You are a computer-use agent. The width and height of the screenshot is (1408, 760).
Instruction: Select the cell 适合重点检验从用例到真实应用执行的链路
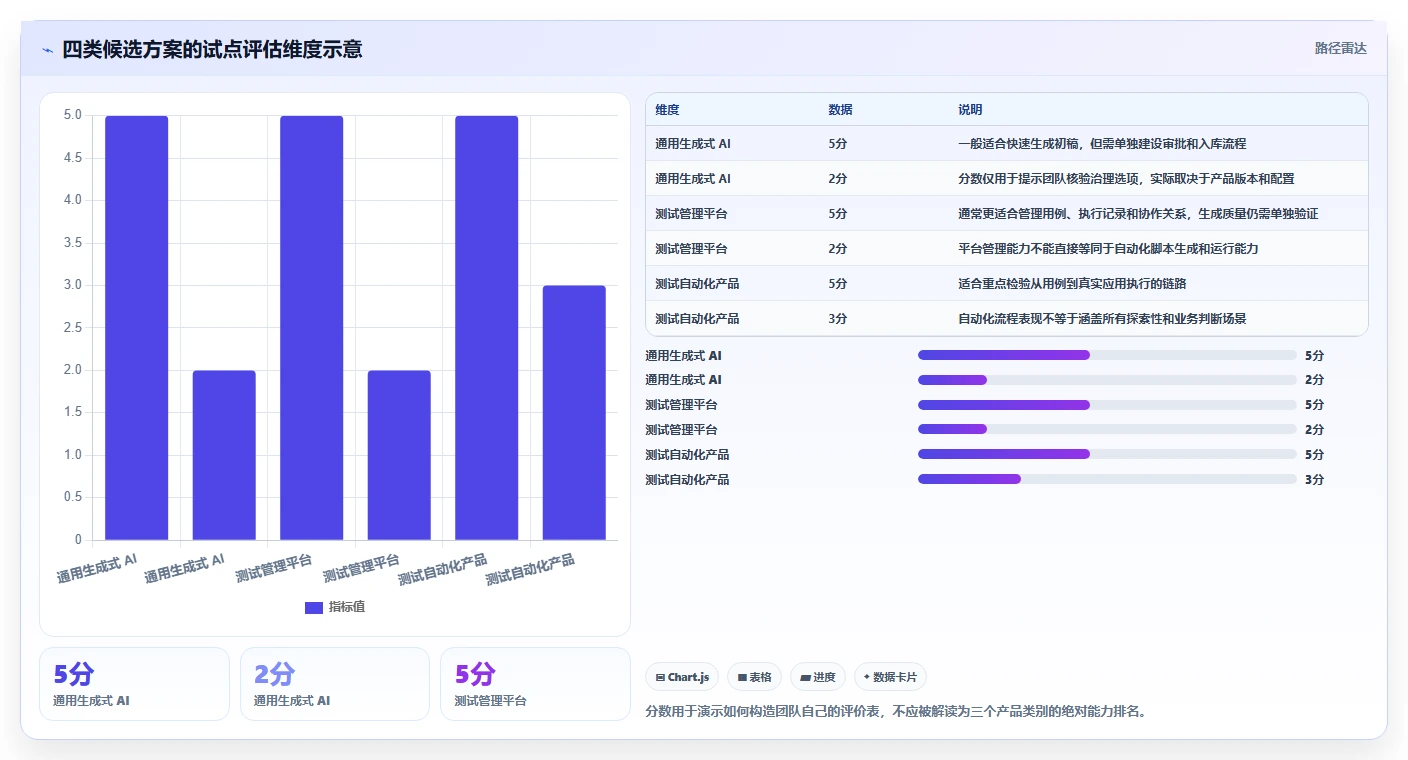coord(1072,284)
